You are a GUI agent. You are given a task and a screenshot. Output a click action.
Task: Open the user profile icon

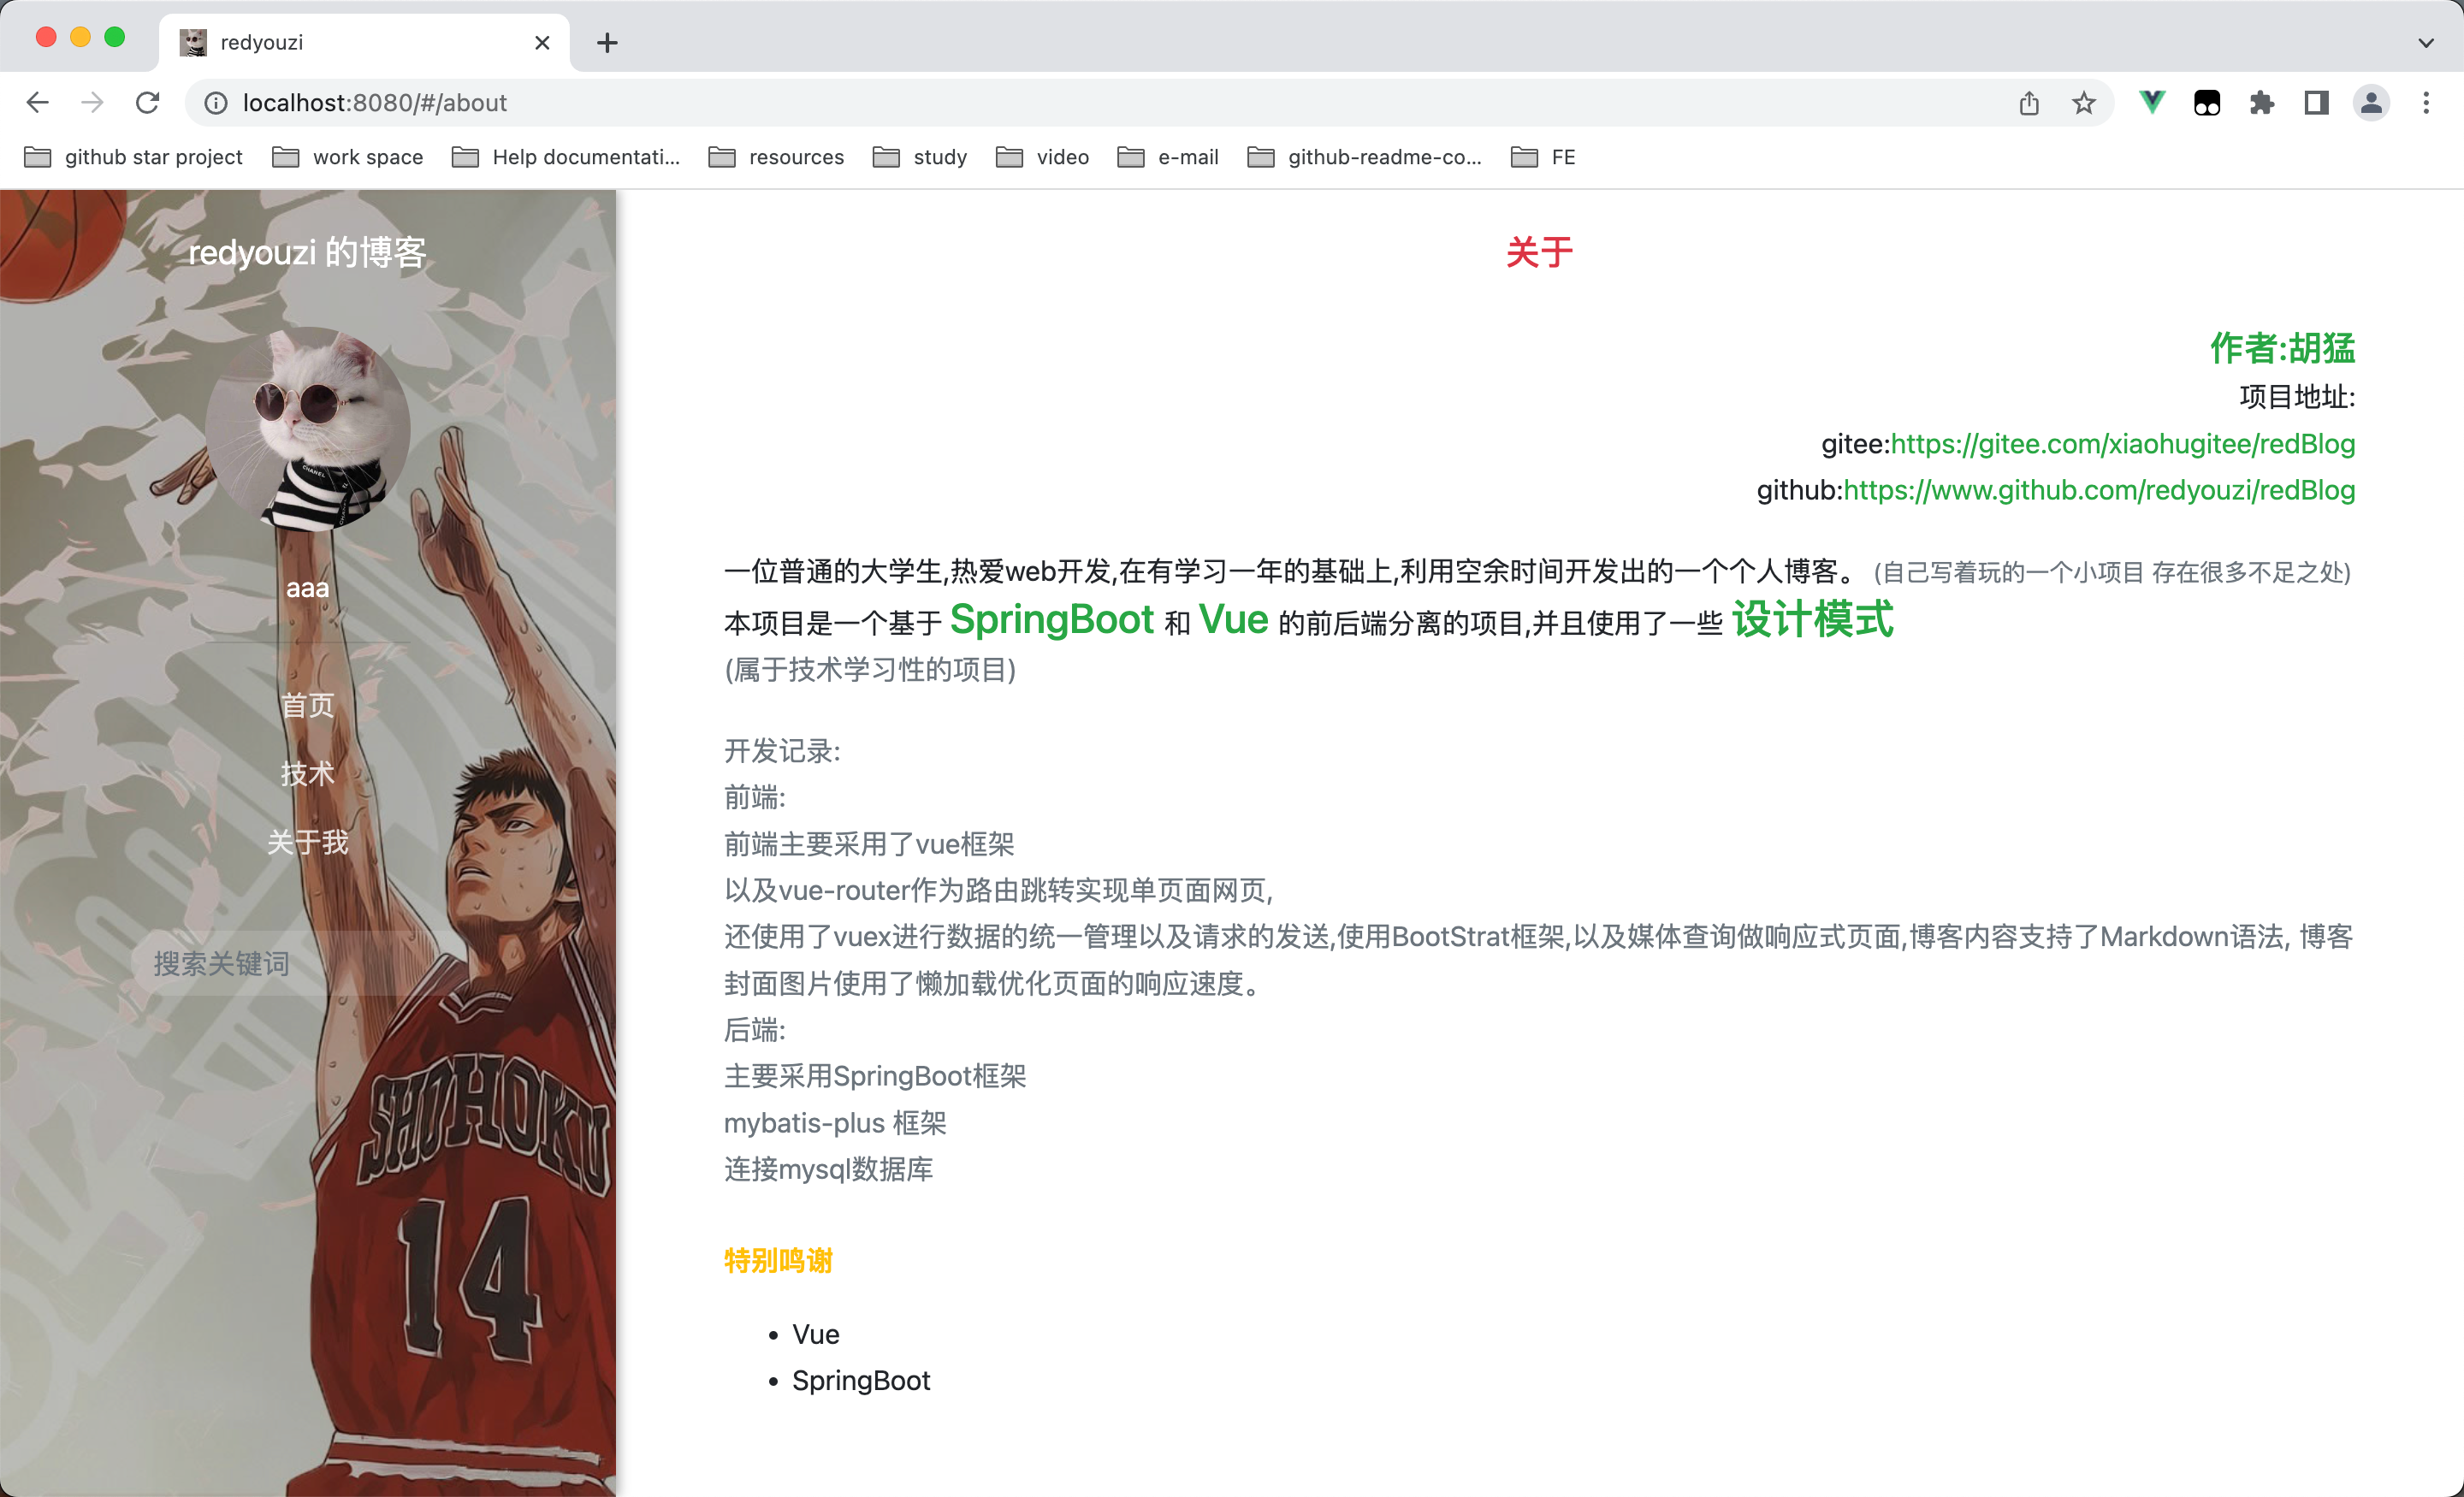(2371, 103)
